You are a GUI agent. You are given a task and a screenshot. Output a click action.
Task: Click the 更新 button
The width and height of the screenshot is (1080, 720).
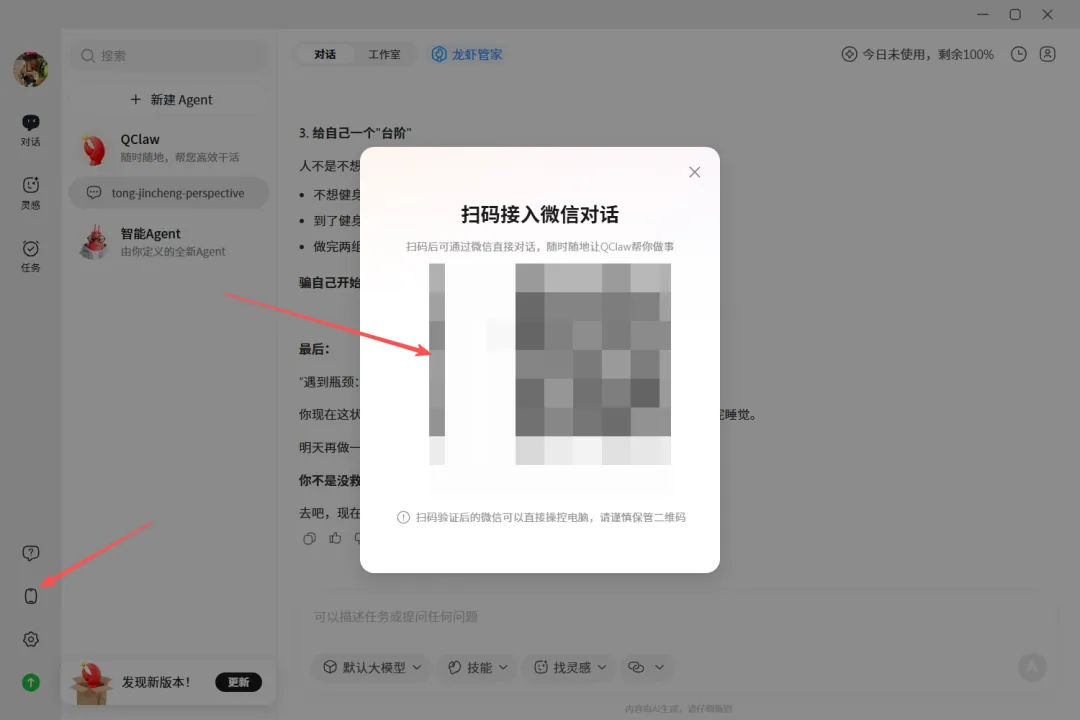238,682
